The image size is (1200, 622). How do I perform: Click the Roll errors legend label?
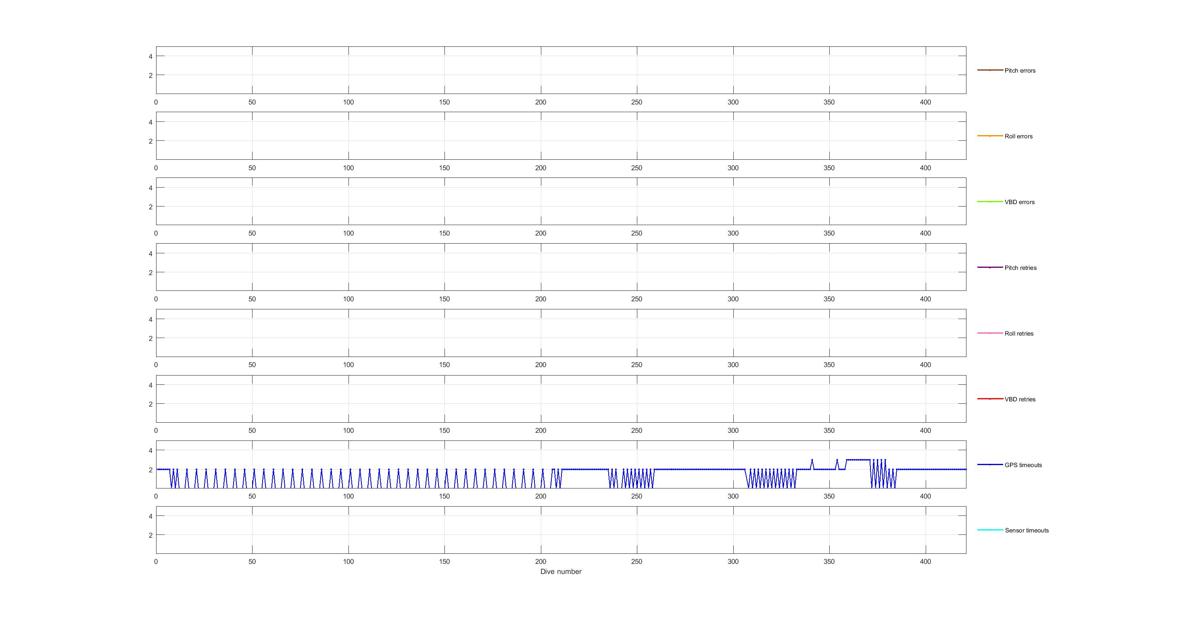[x=1019, y=136]
